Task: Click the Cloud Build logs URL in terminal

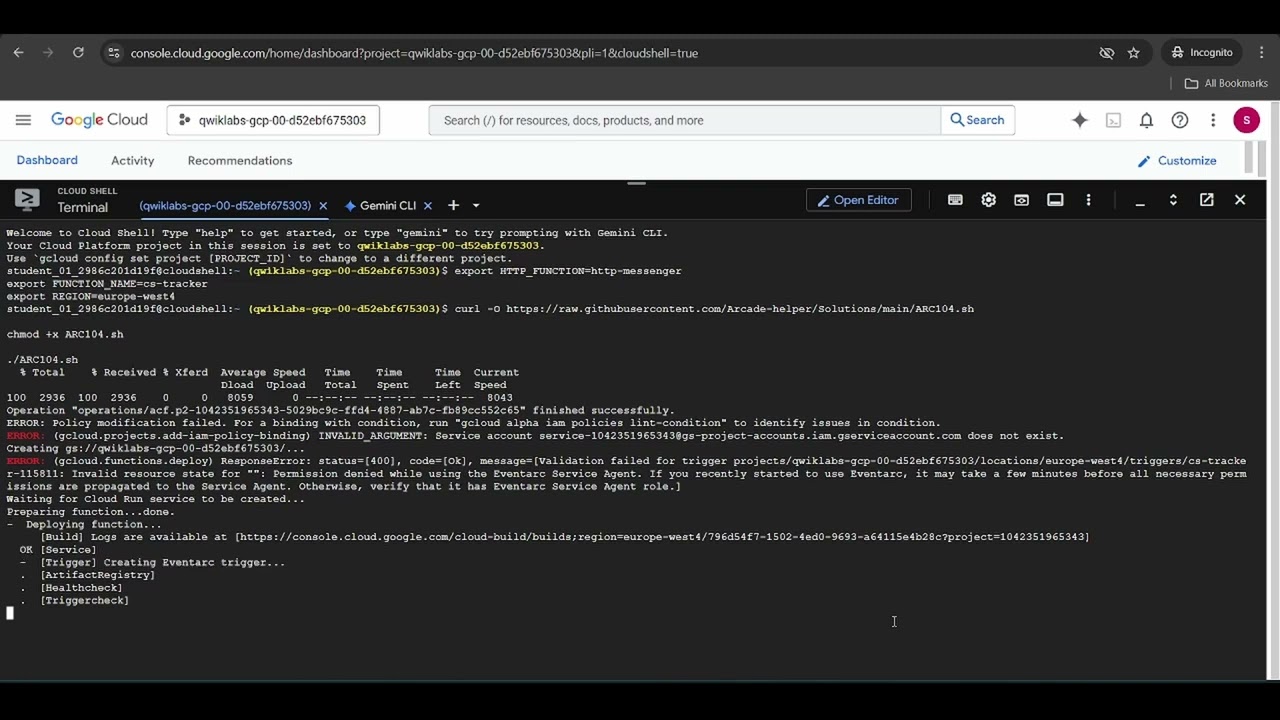Action: pos(662,537)
